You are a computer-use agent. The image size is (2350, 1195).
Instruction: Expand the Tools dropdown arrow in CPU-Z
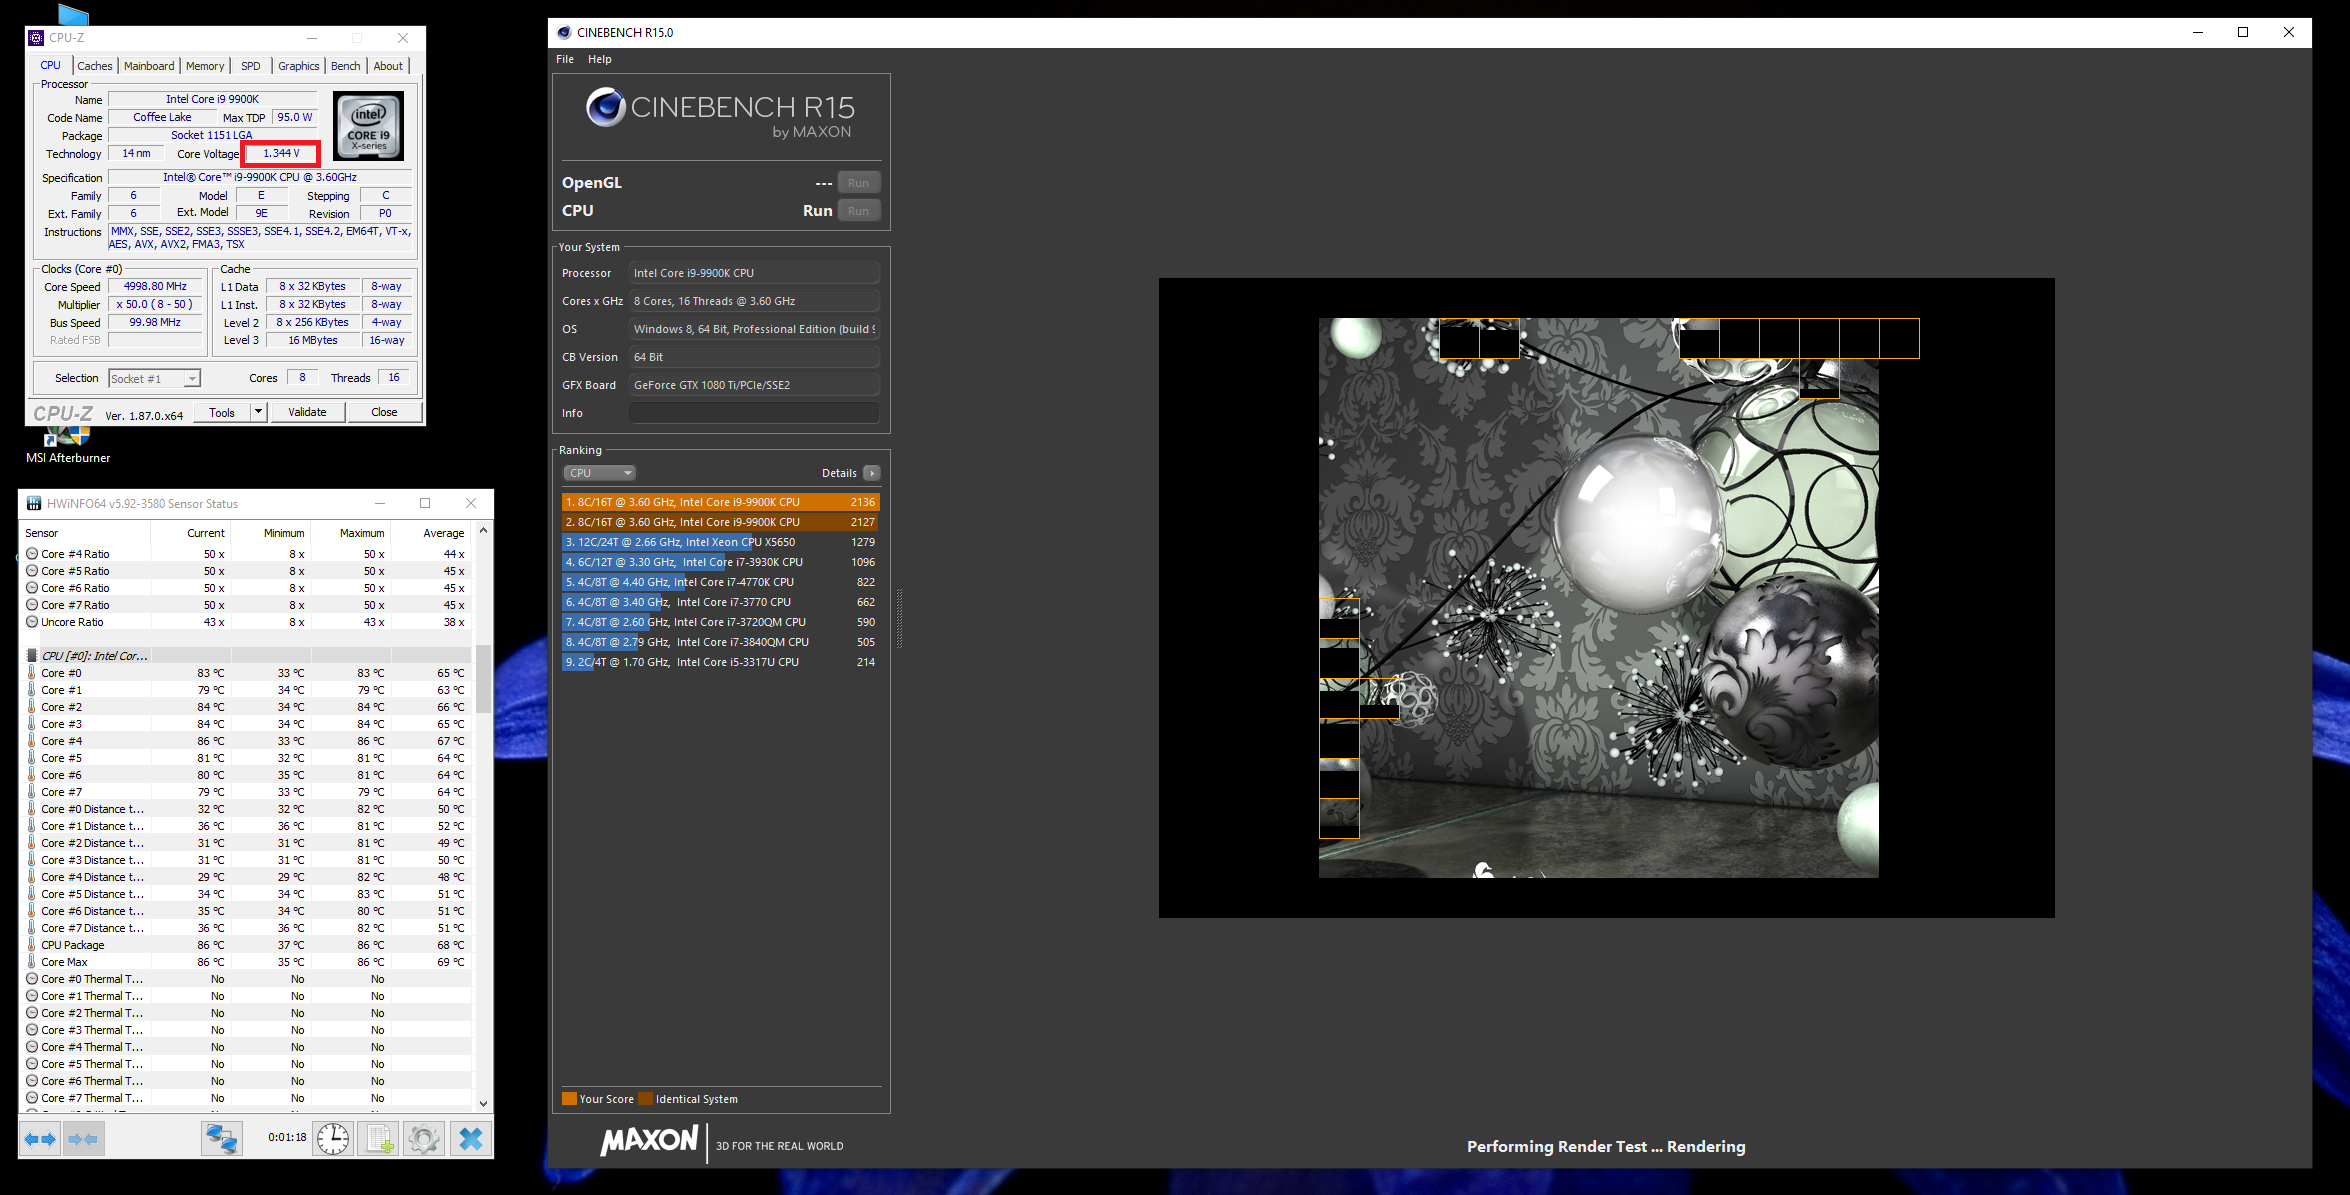point(258,412)
